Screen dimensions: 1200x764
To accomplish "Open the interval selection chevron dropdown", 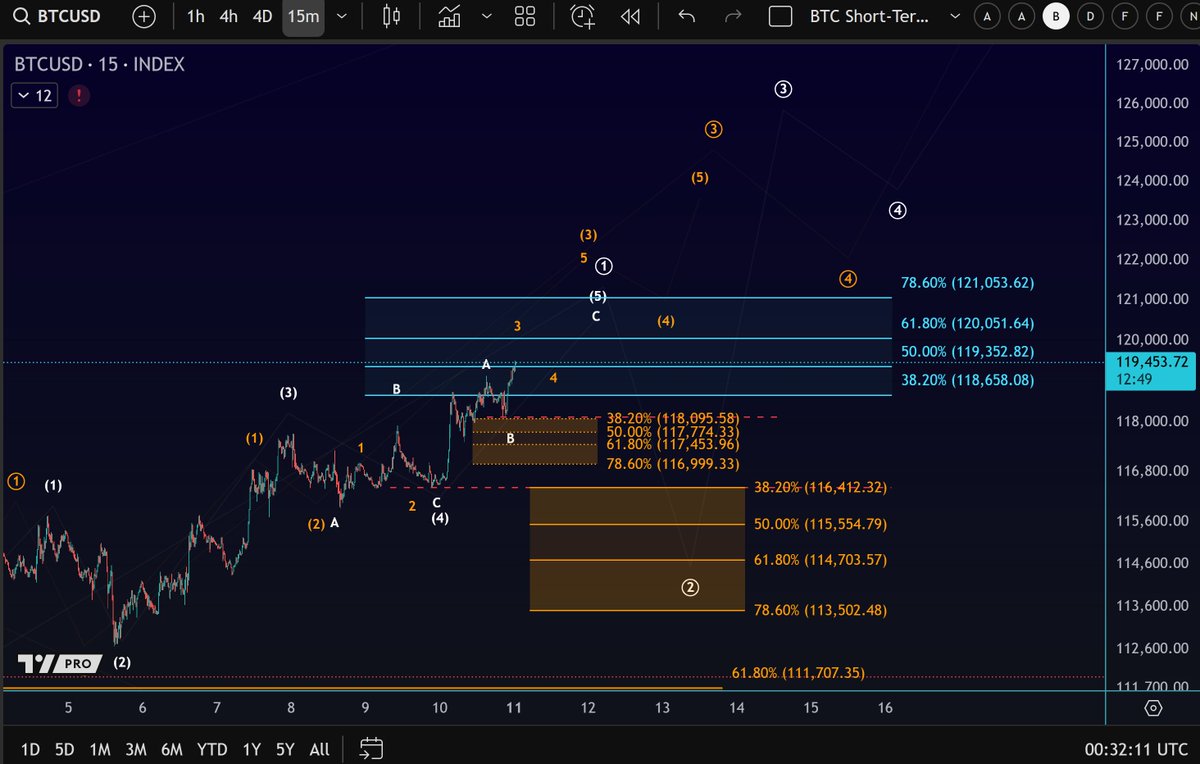I will click(x=340, y=16).
